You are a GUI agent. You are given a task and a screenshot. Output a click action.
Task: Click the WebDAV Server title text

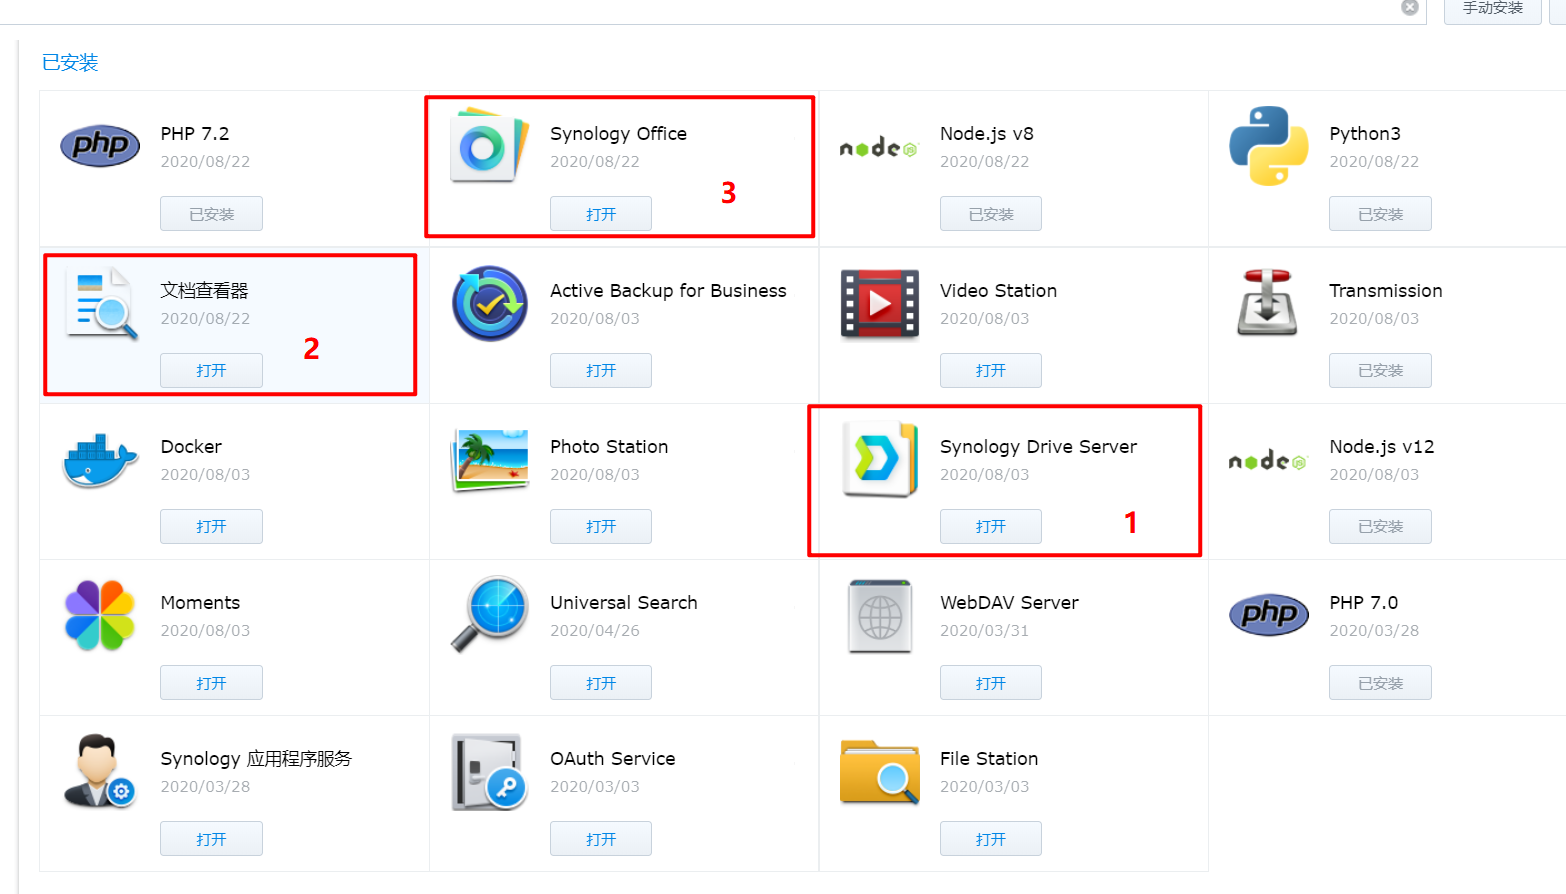[1009, 603]
